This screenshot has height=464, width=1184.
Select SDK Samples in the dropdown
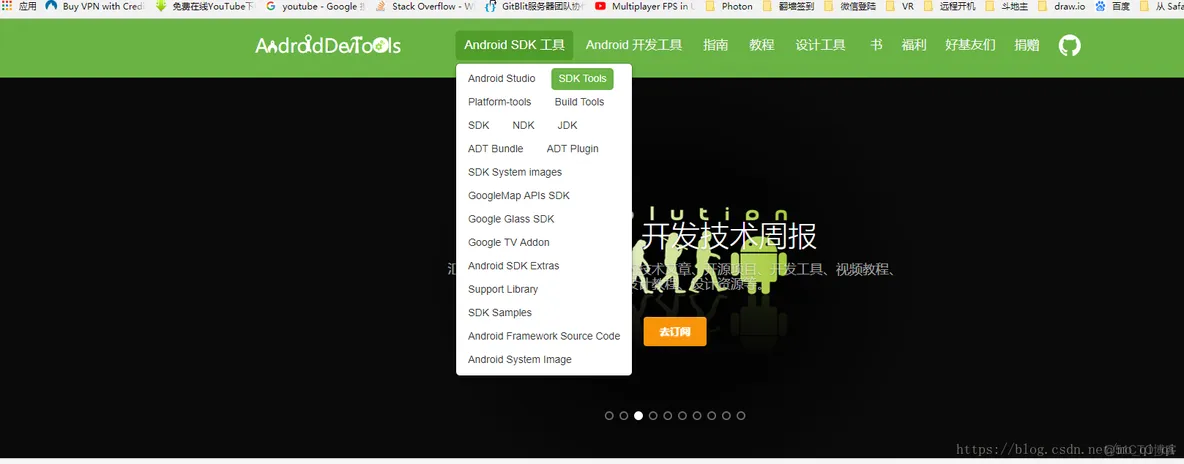point(500,313)
